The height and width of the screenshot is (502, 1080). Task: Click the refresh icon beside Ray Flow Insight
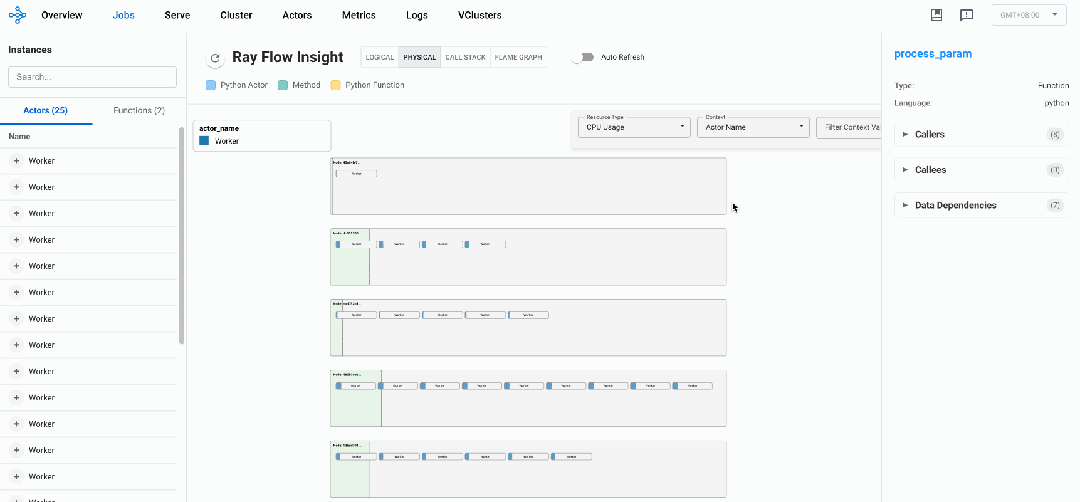pyautogui.click(x=215, y=59)
